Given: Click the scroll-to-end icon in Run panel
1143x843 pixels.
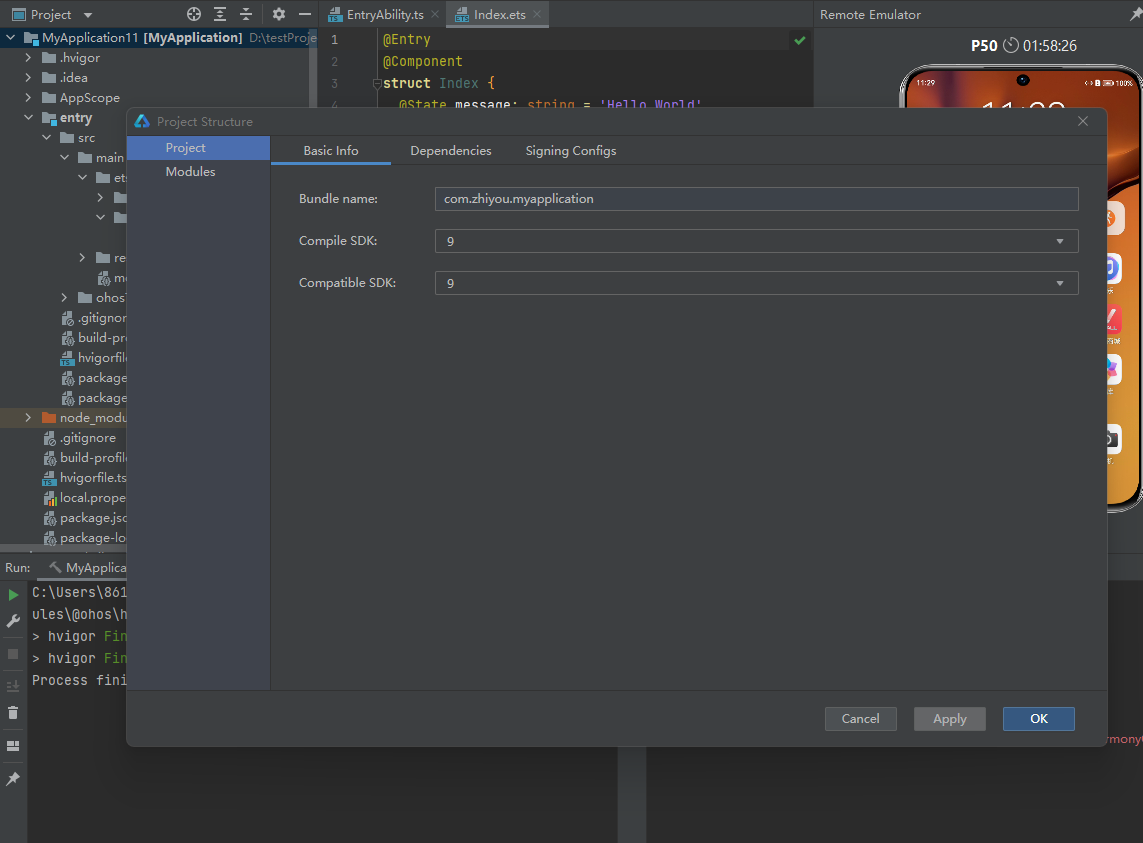Looking at the screenshot, I should pos(13,685).
